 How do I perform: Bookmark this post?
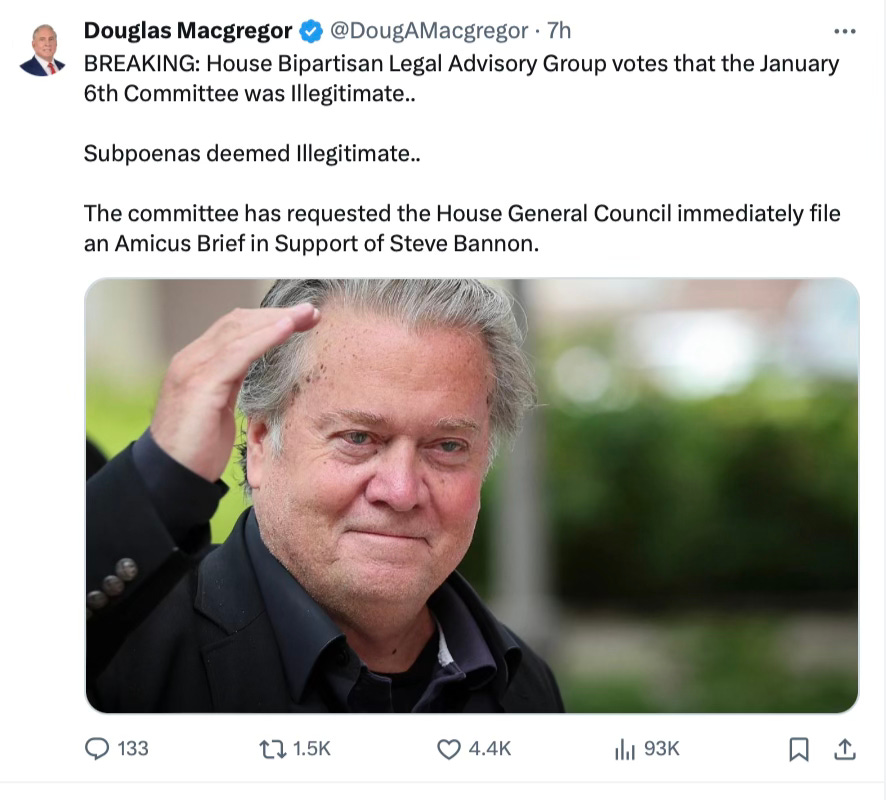(x=798, y=750)
